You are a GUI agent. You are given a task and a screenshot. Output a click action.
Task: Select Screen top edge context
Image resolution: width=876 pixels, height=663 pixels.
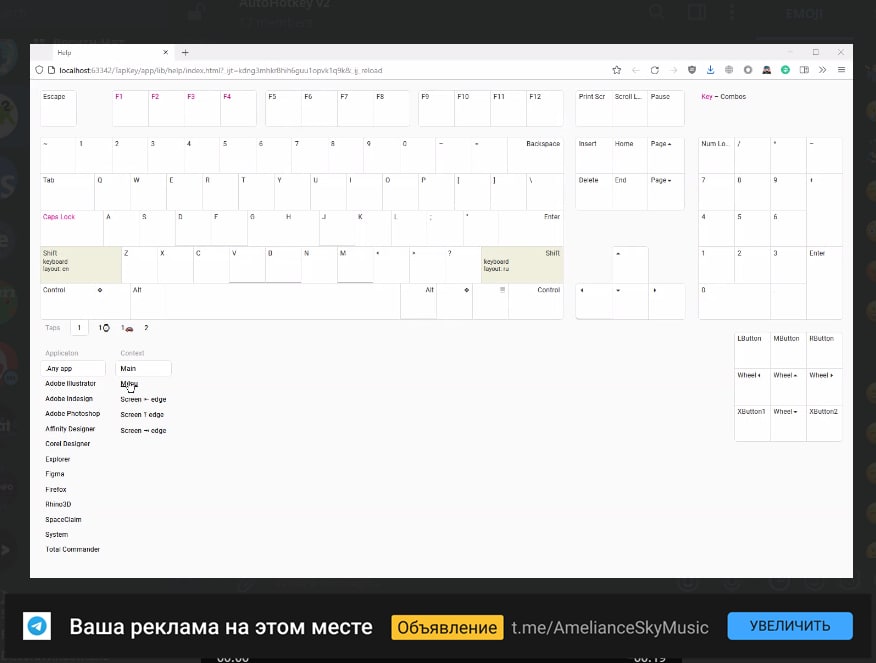click(142, 414)
